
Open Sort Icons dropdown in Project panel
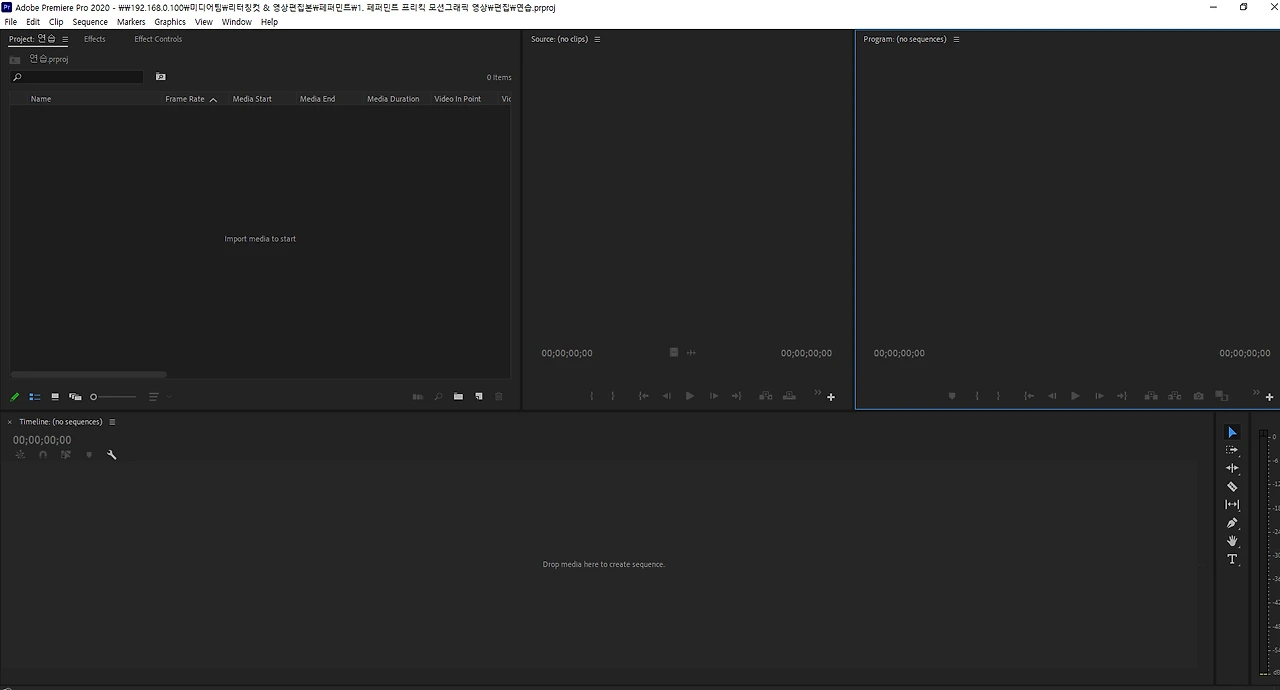160,397
